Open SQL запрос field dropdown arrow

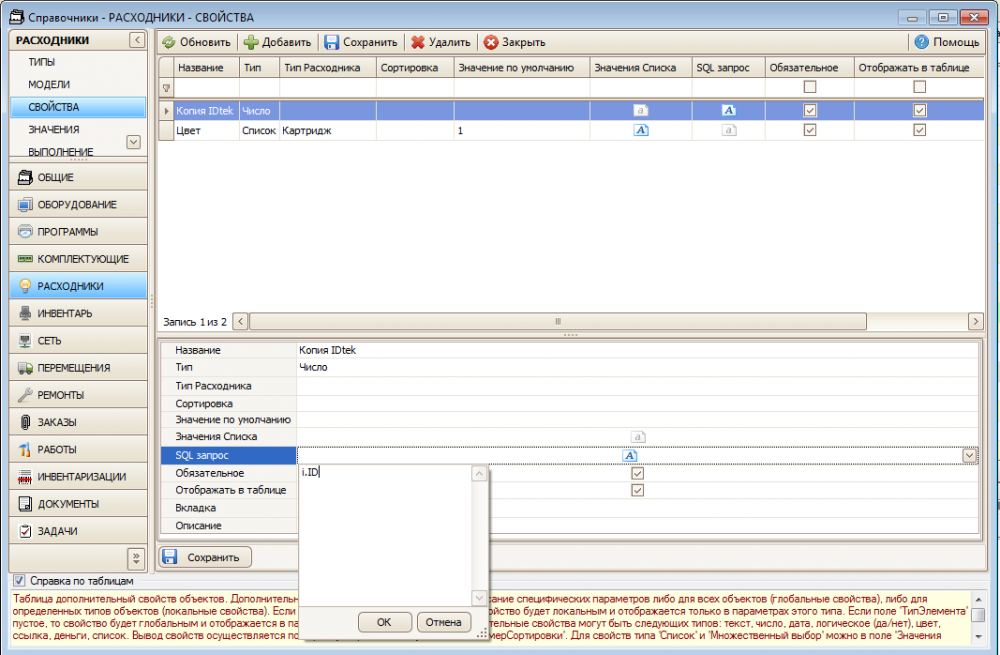[x=969, y=456]
